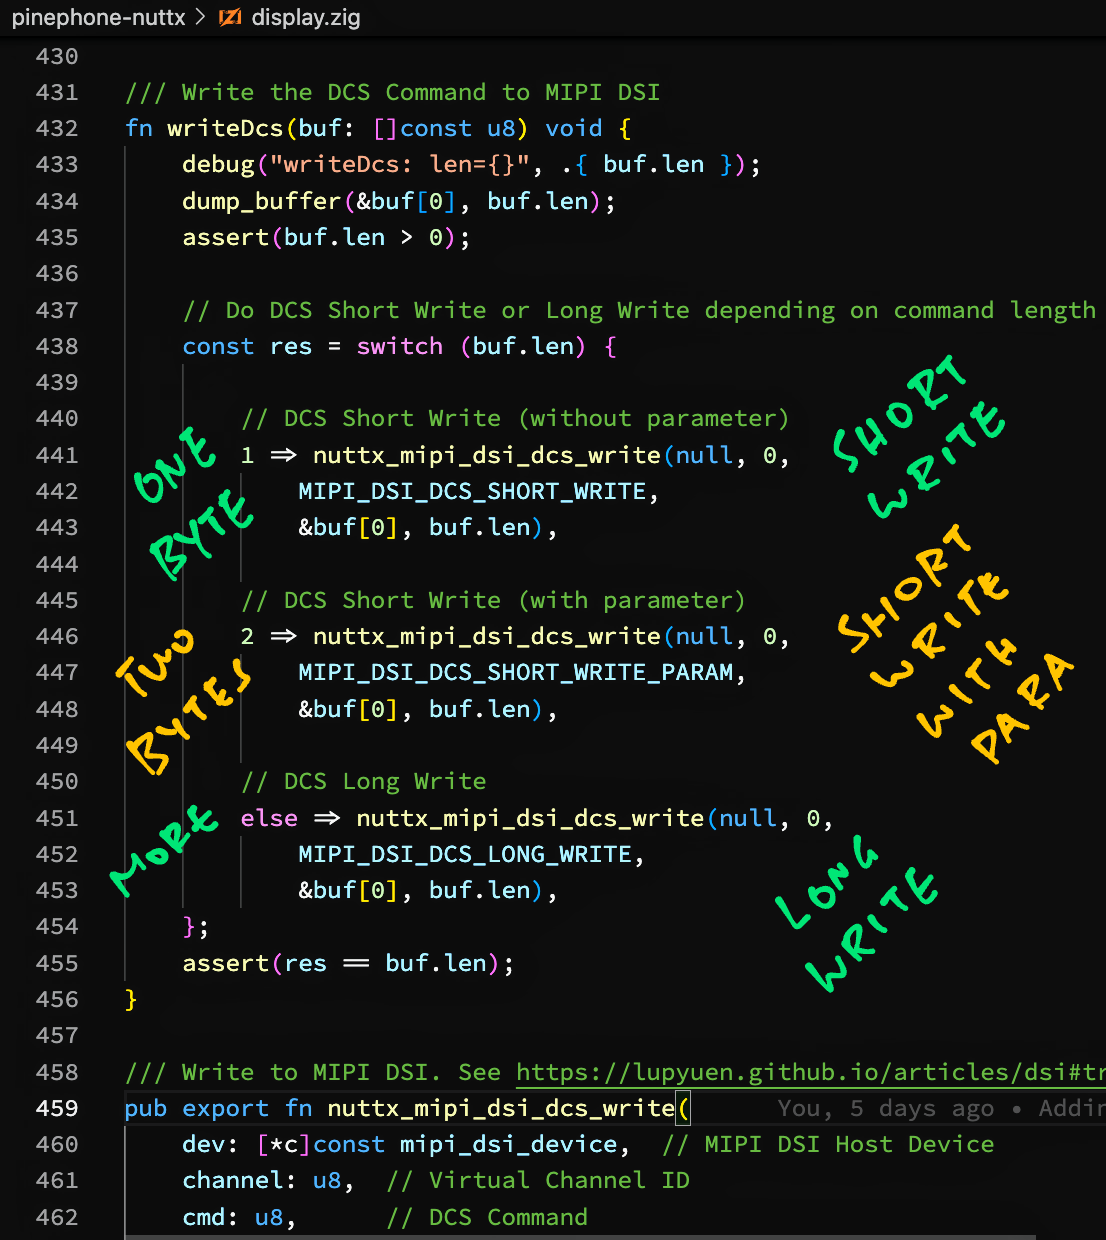Click the writeDcs function name

225,128
